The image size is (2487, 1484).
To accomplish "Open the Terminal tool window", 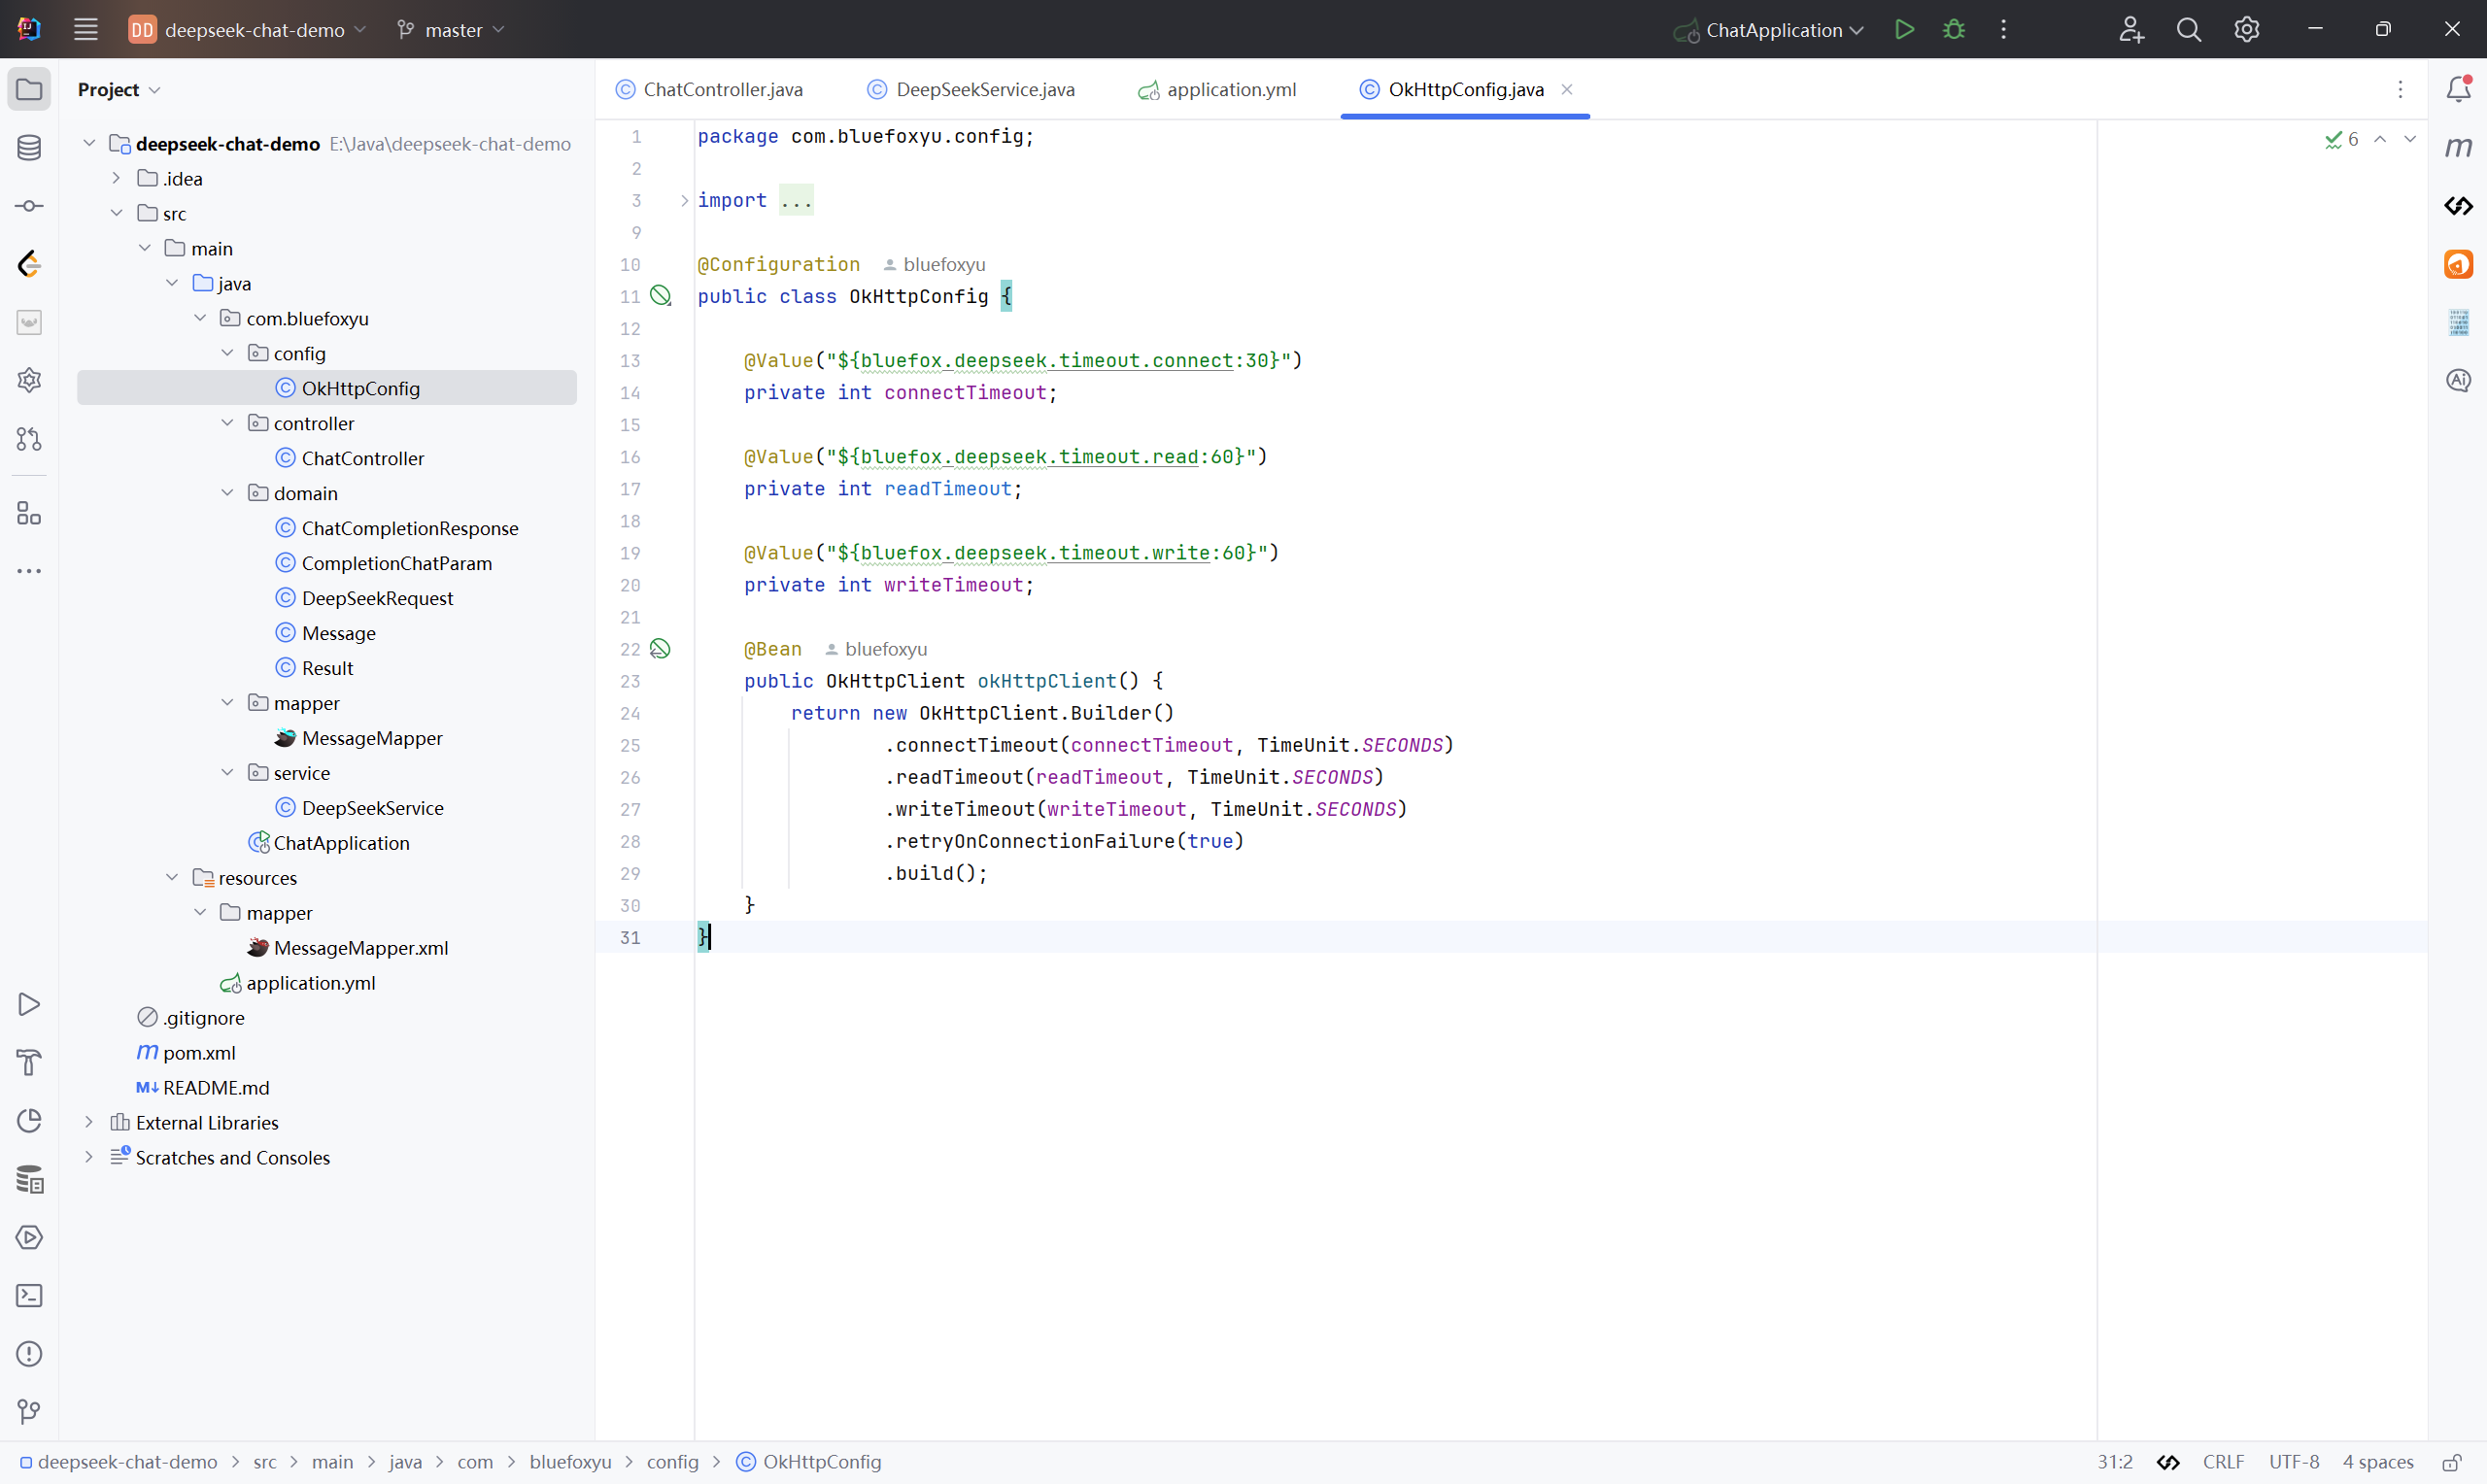I will pyautogui.click(x=29, y=1296).
